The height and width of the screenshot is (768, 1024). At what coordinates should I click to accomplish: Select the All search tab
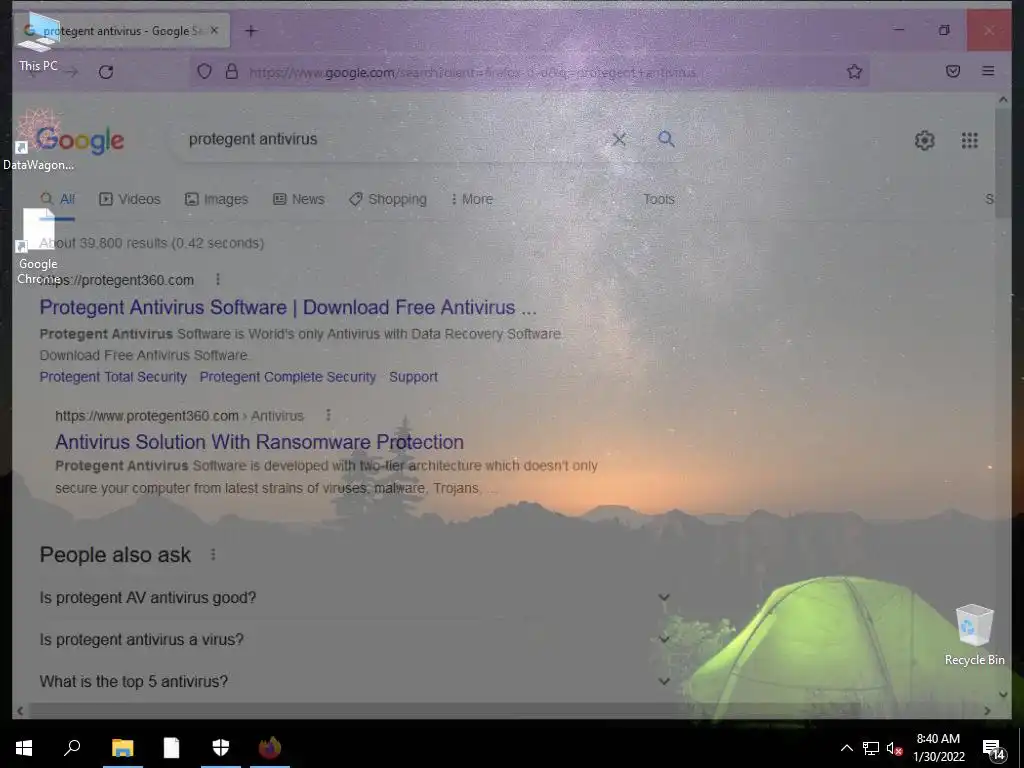click(x=57, y=199)
